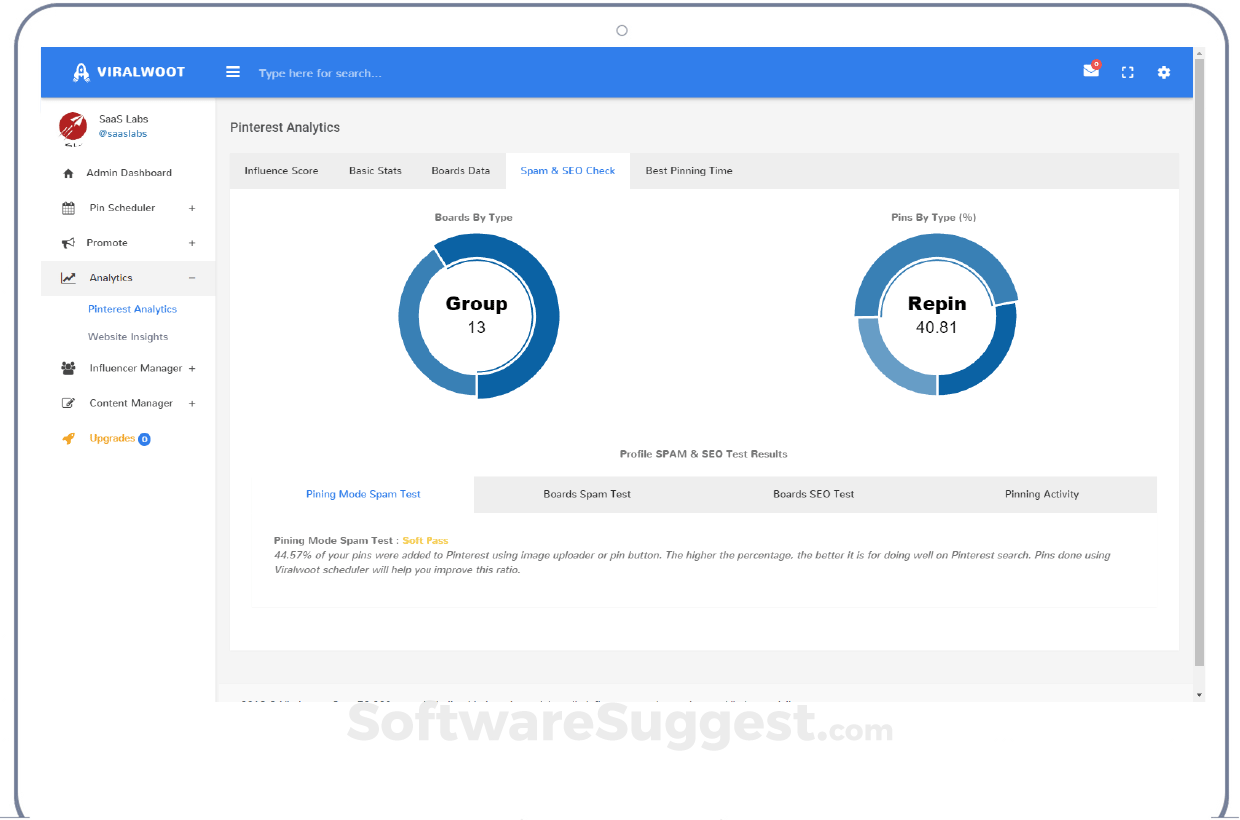The image size is (1240, 820).
Task: Click the @saaslabs profile link
Action: 123,134
